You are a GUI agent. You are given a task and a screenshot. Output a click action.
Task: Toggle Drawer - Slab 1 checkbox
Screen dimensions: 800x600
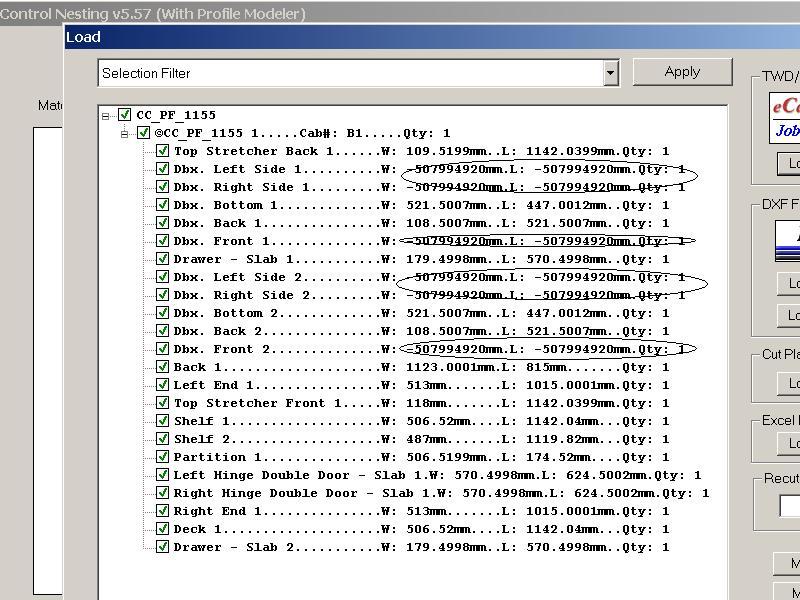coord(162,259)
